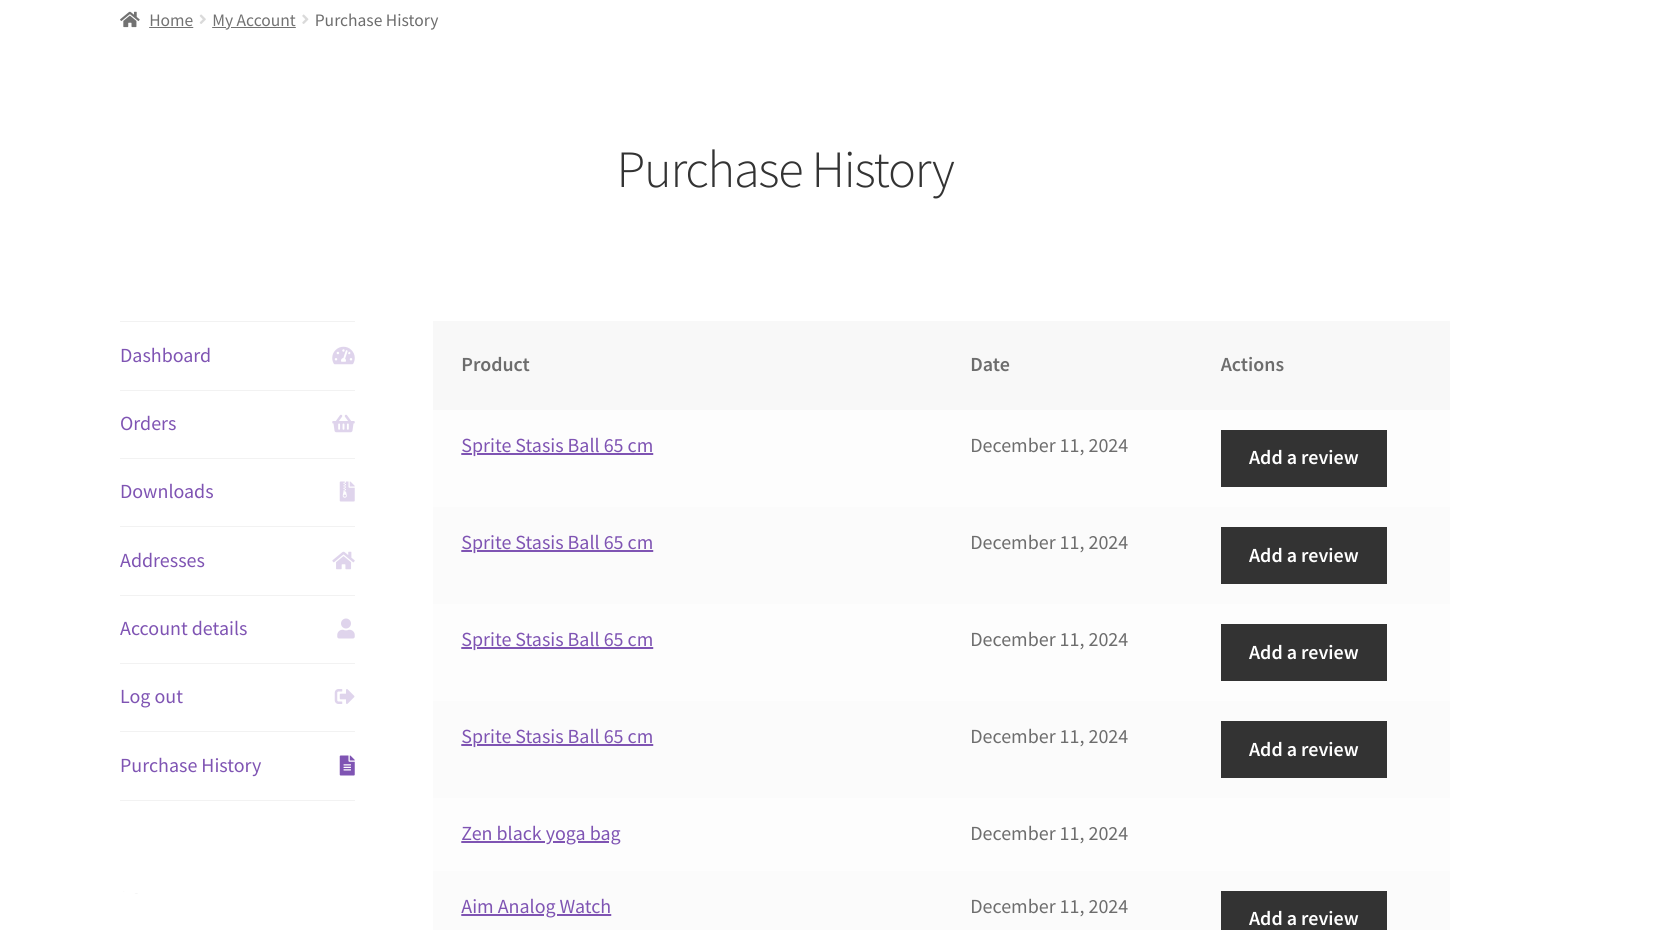Click the Dashboard gauge icon

click(x=343, y=356)
